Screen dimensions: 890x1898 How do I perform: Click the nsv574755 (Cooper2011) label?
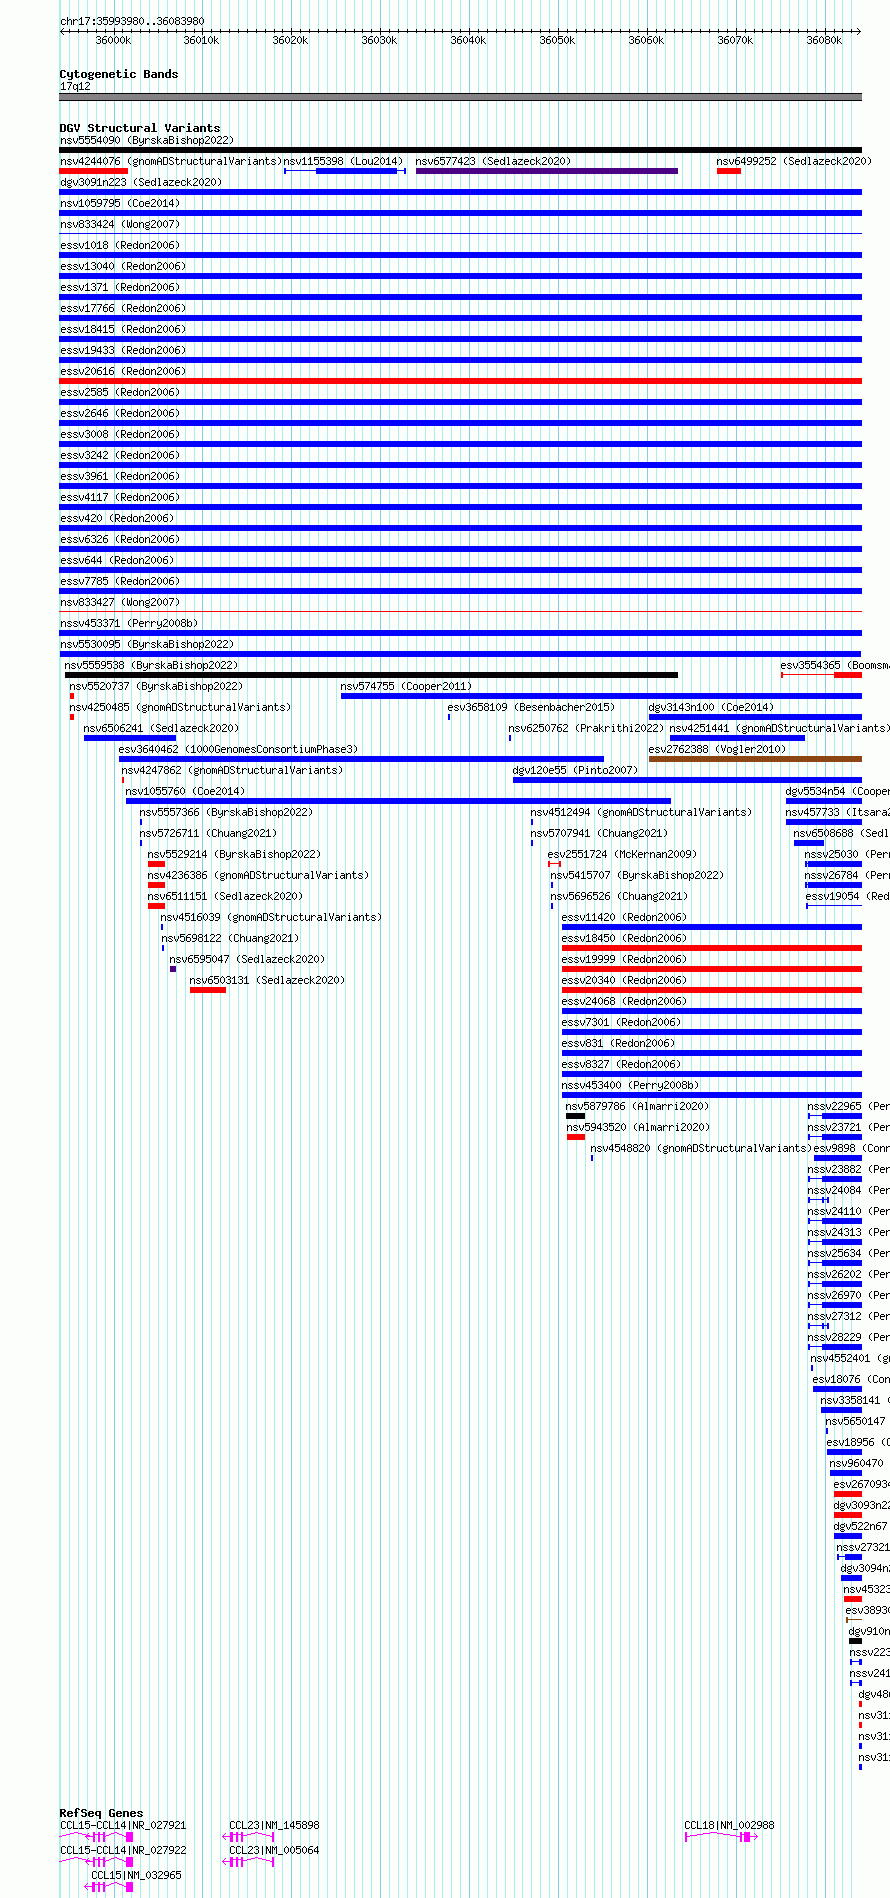point(405,687)
